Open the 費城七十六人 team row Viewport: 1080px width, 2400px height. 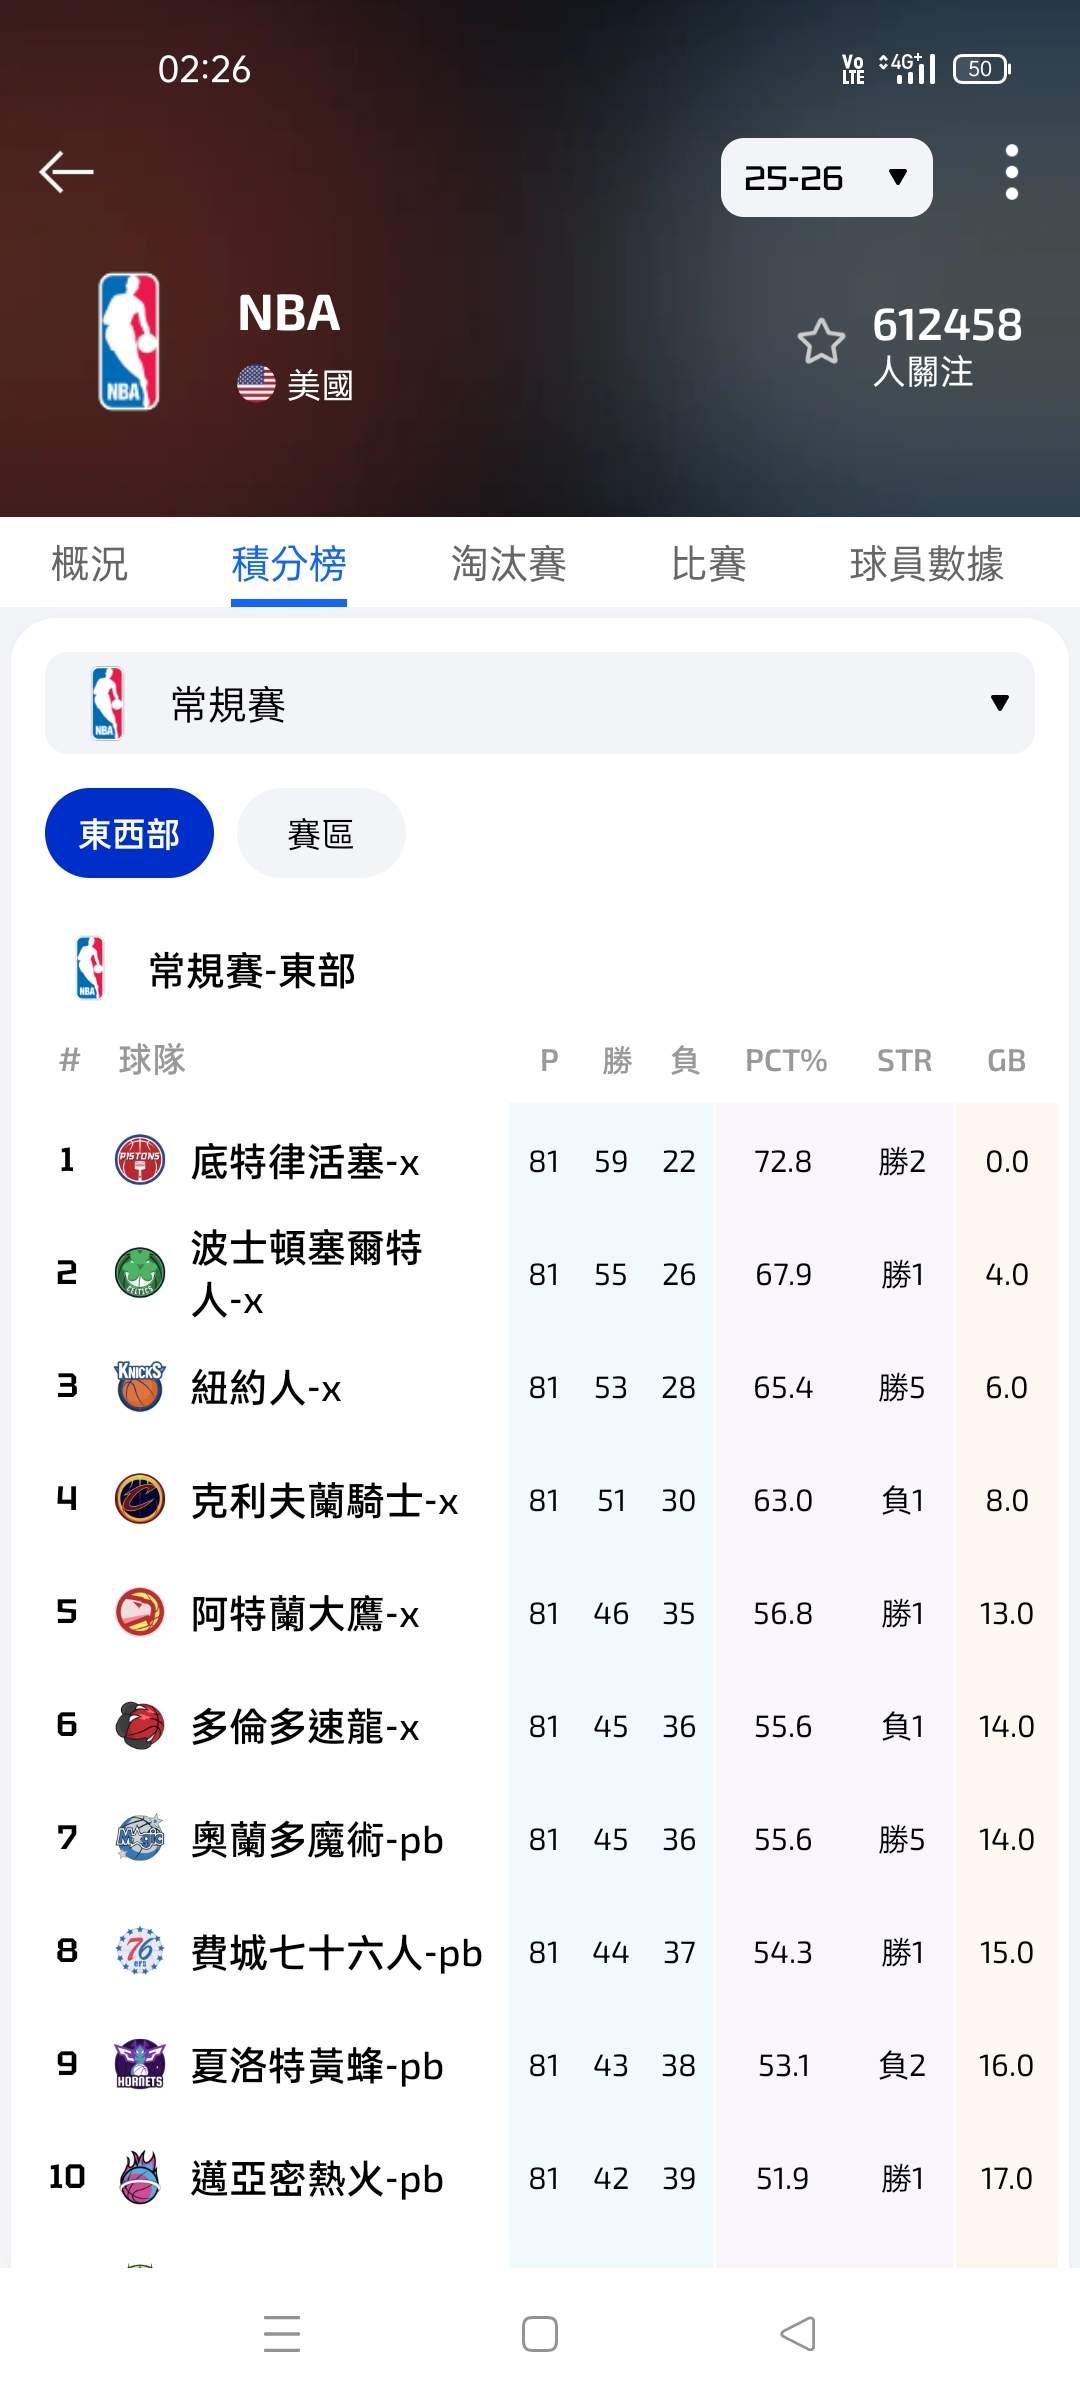pos(336,1952)
